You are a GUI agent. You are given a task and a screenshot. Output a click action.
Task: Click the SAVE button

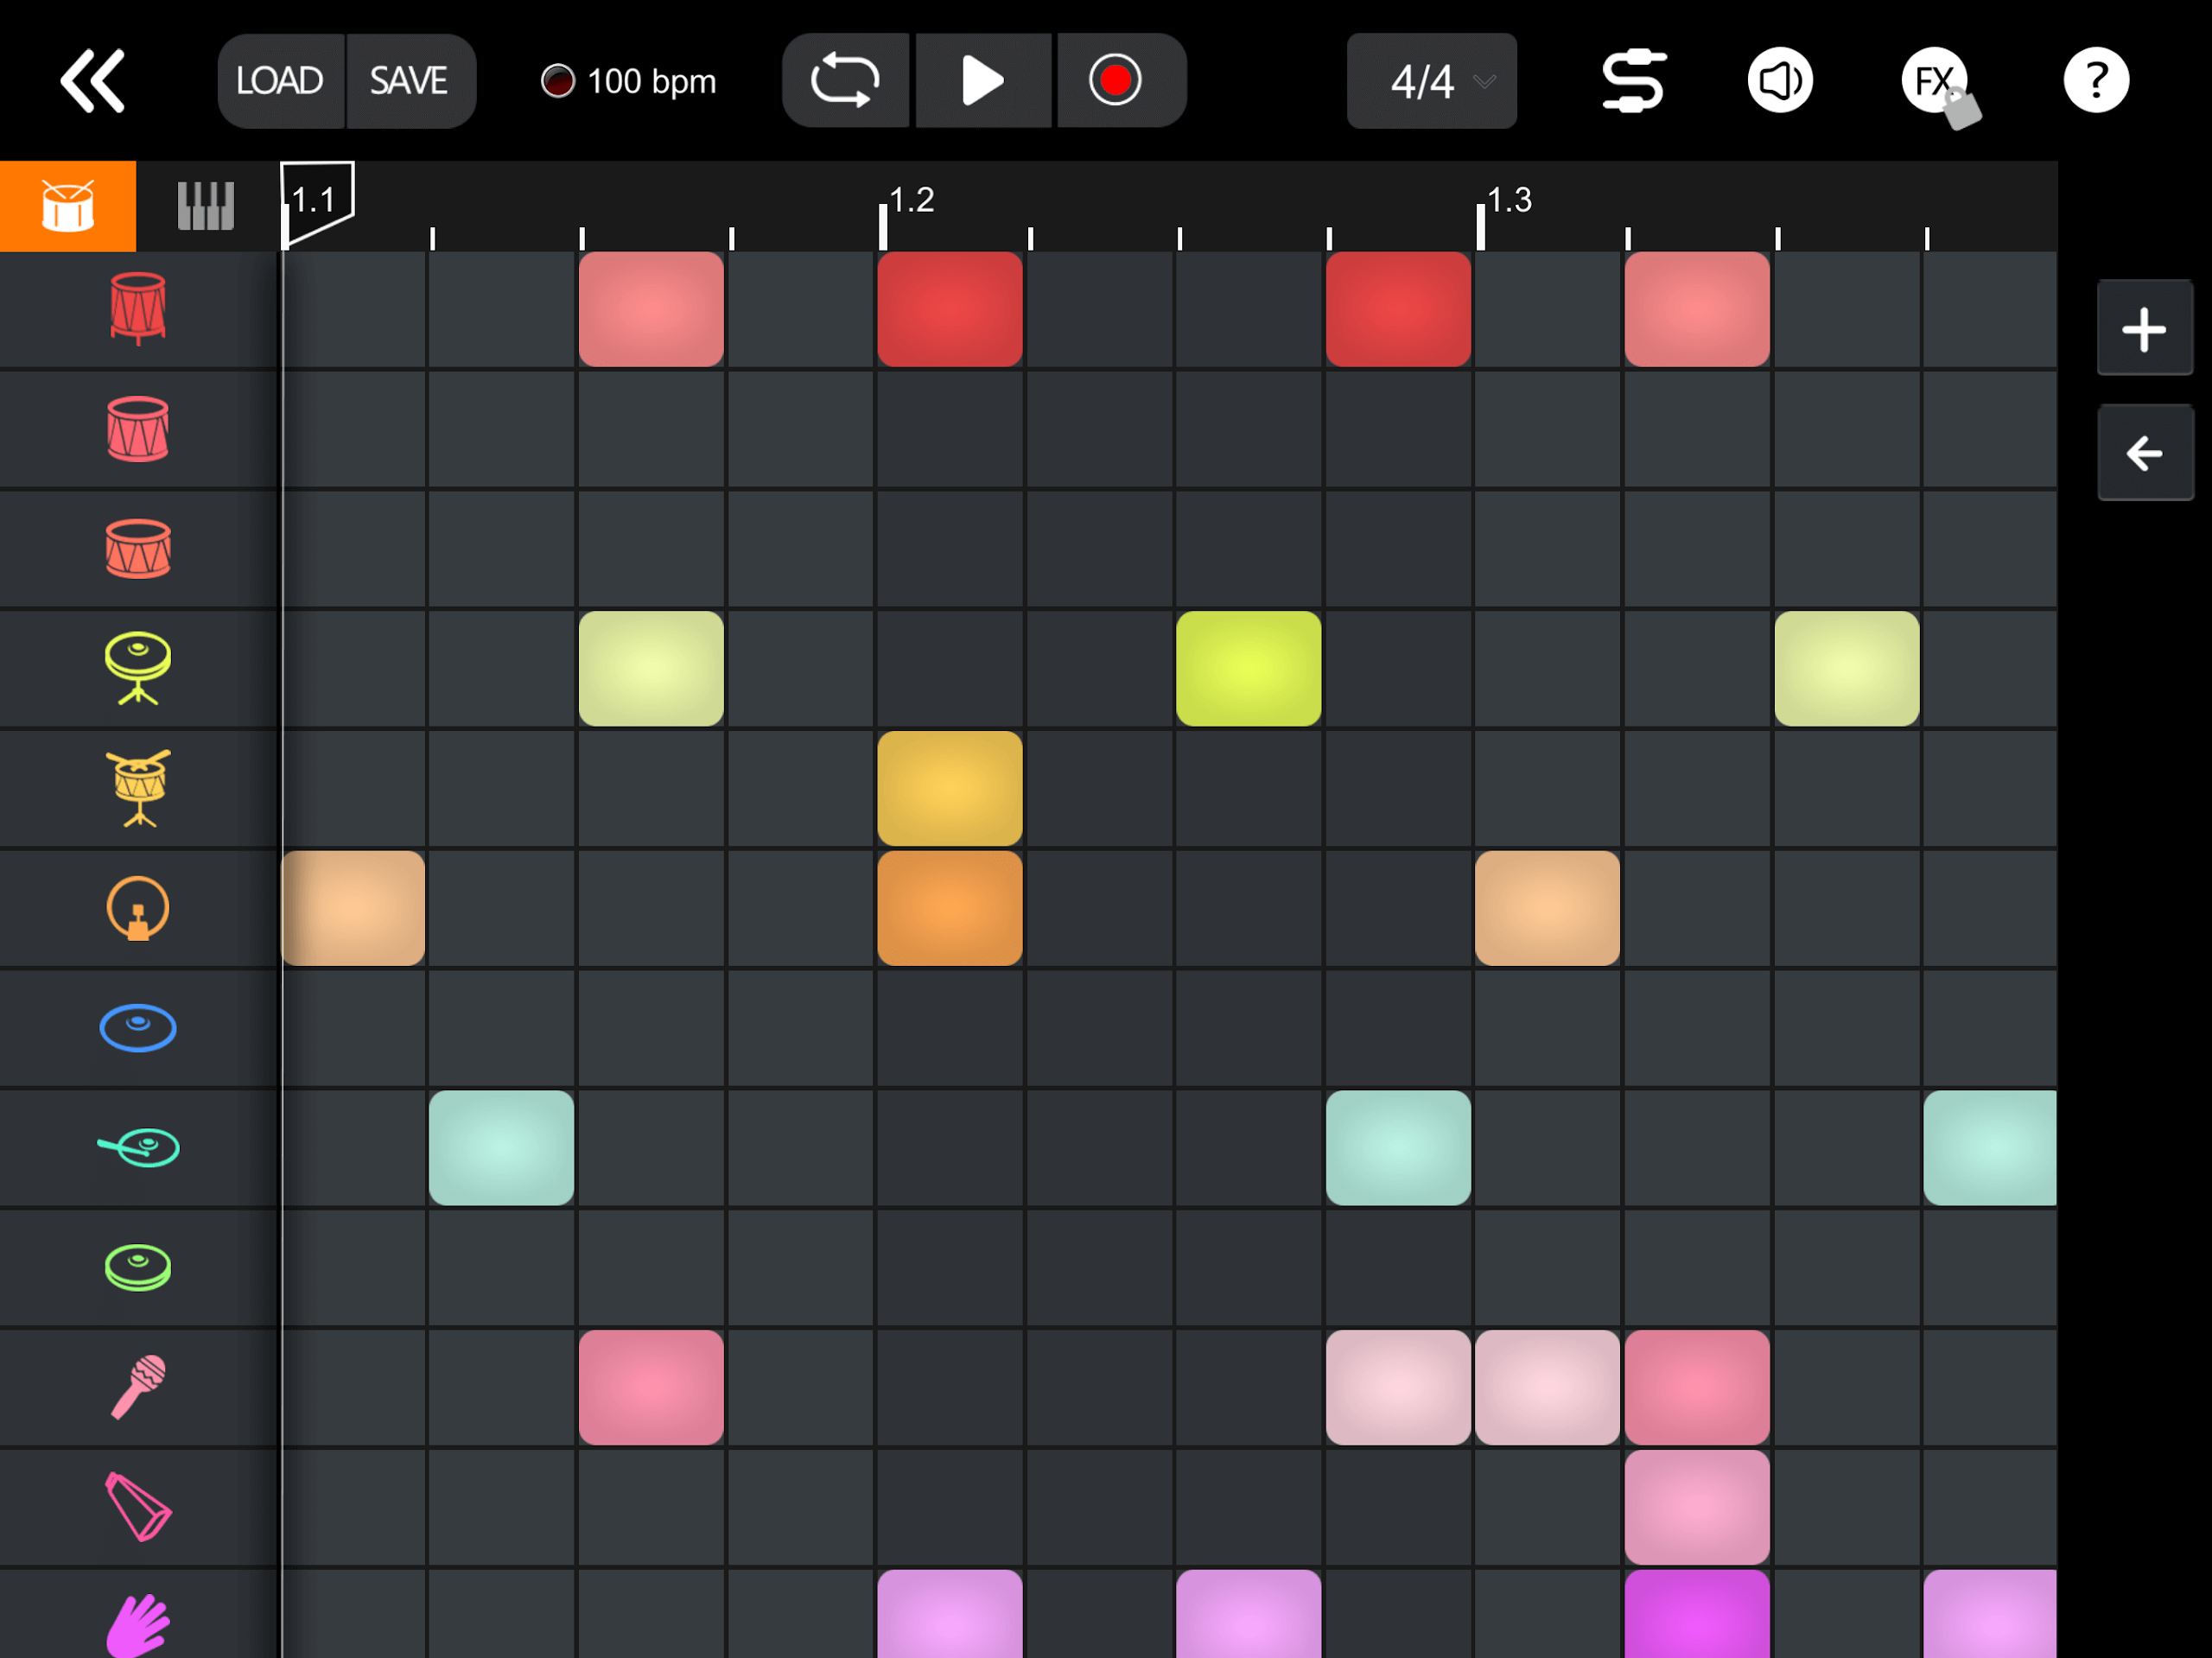point(409,81)
